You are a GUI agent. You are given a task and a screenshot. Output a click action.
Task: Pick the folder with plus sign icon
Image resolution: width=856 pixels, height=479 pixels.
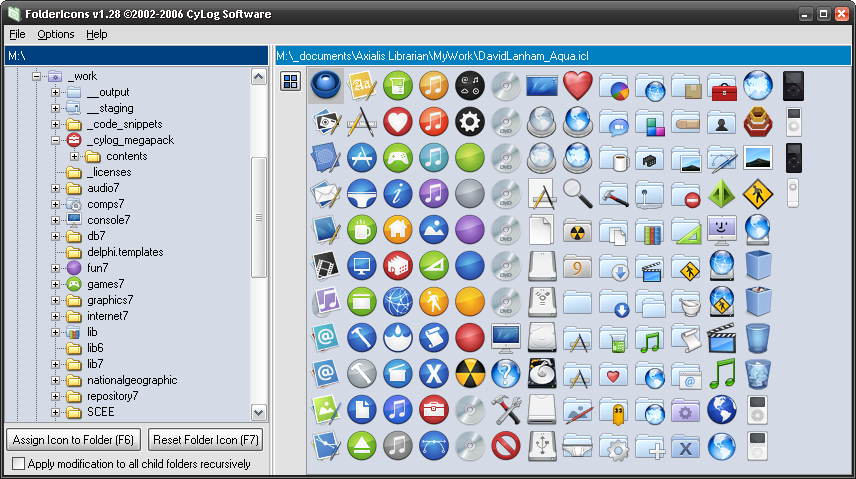click(x=650, y=447)
